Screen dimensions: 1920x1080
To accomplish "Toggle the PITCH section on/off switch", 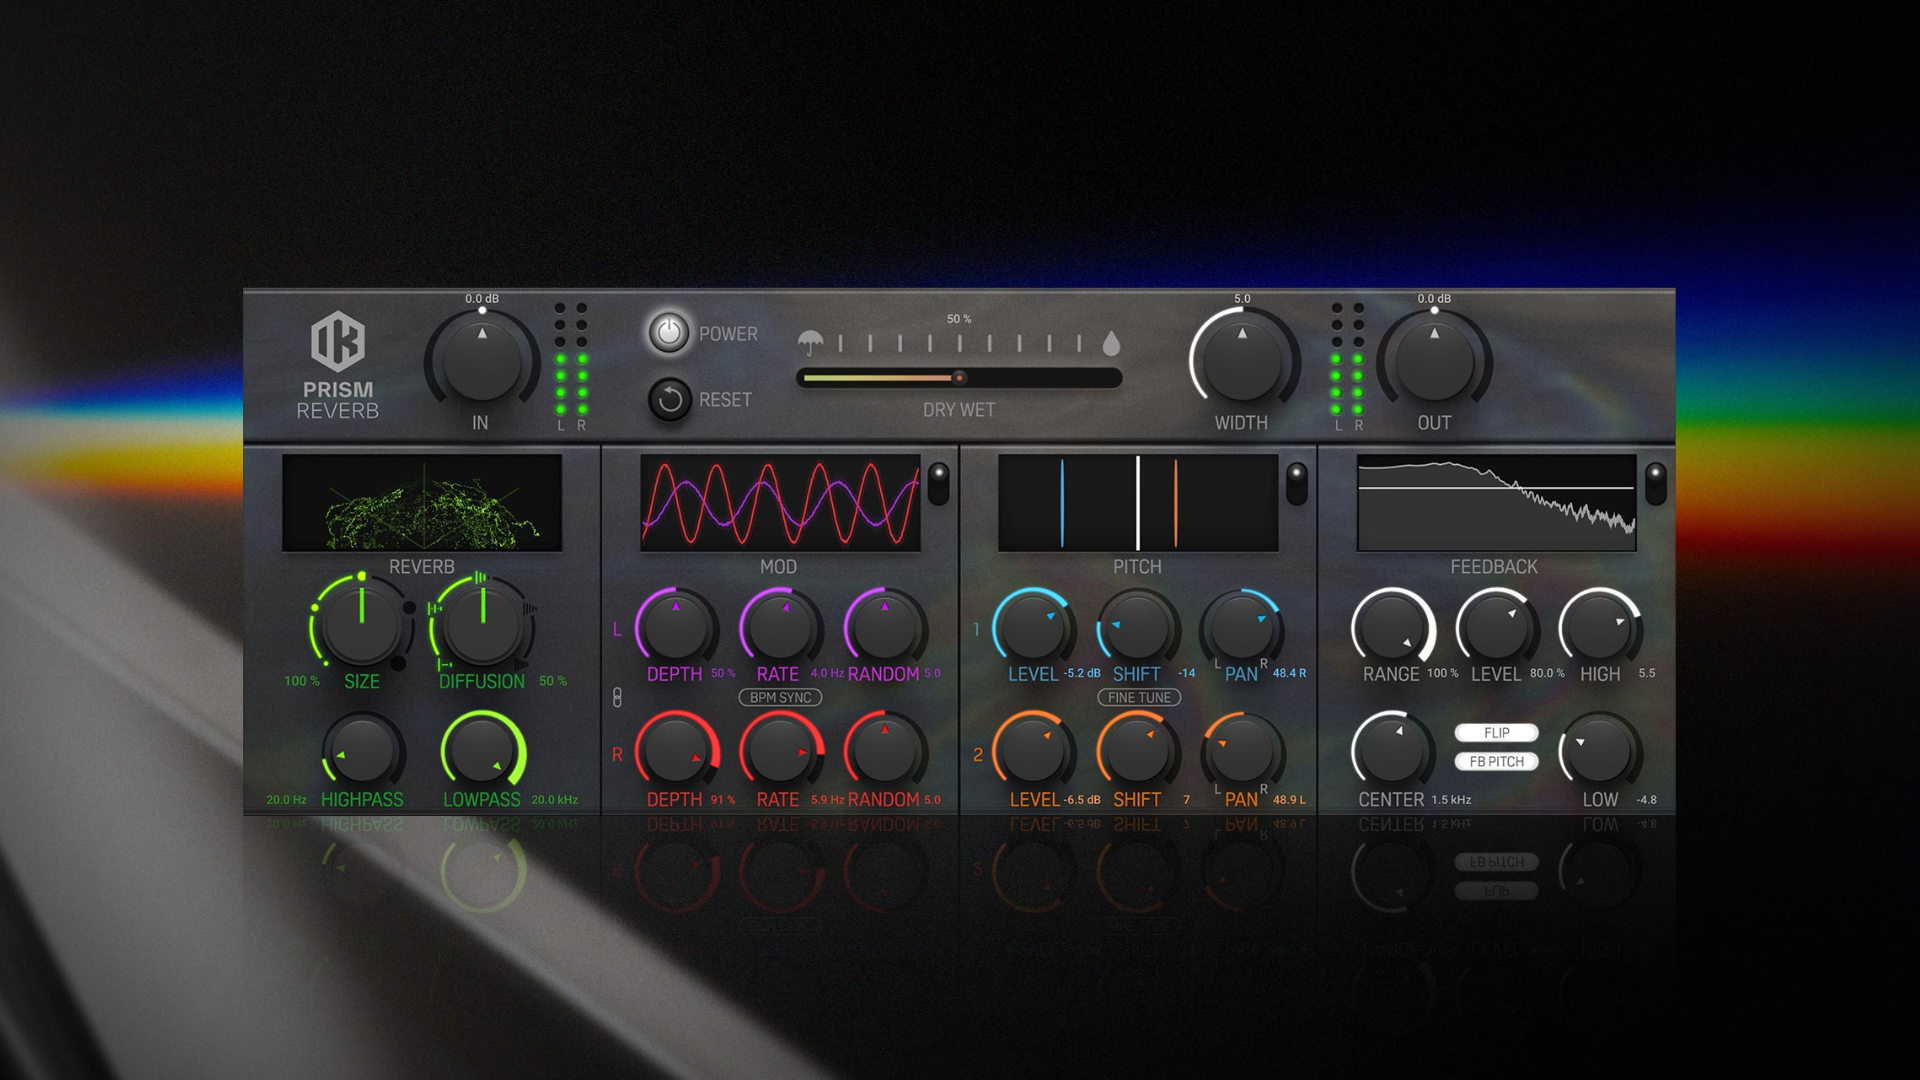I will (x=1296, y=483).
